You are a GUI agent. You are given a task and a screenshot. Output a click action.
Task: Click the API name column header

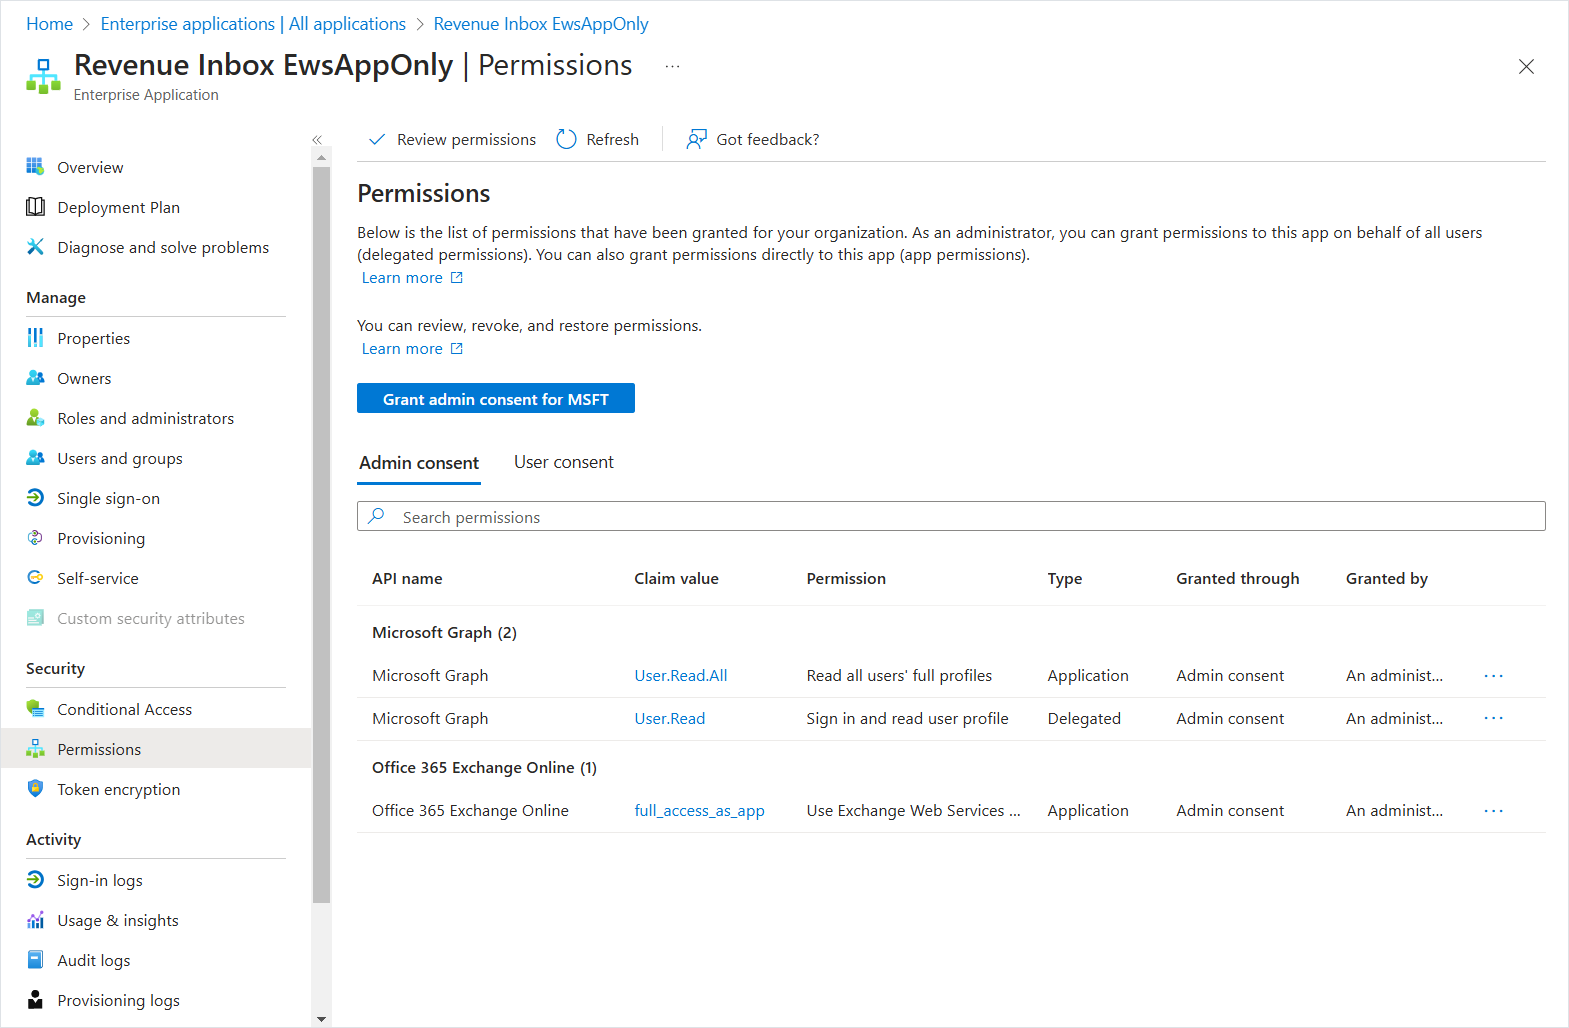[x=407, y=578]
